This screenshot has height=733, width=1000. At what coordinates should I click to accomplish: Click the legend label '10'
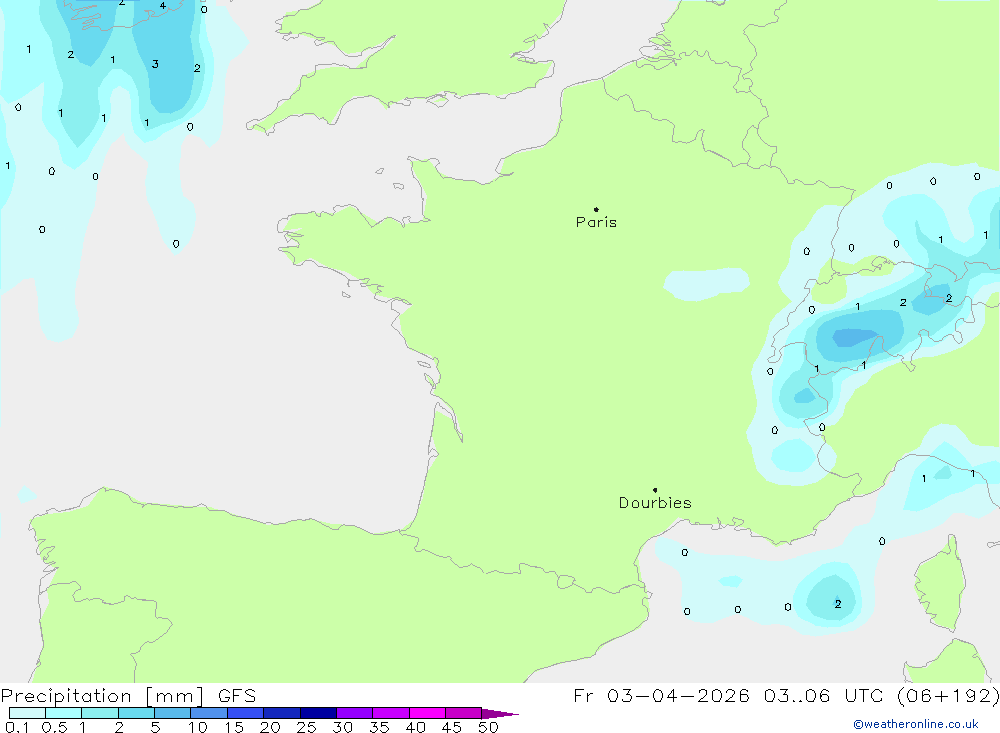click(198, 727)
